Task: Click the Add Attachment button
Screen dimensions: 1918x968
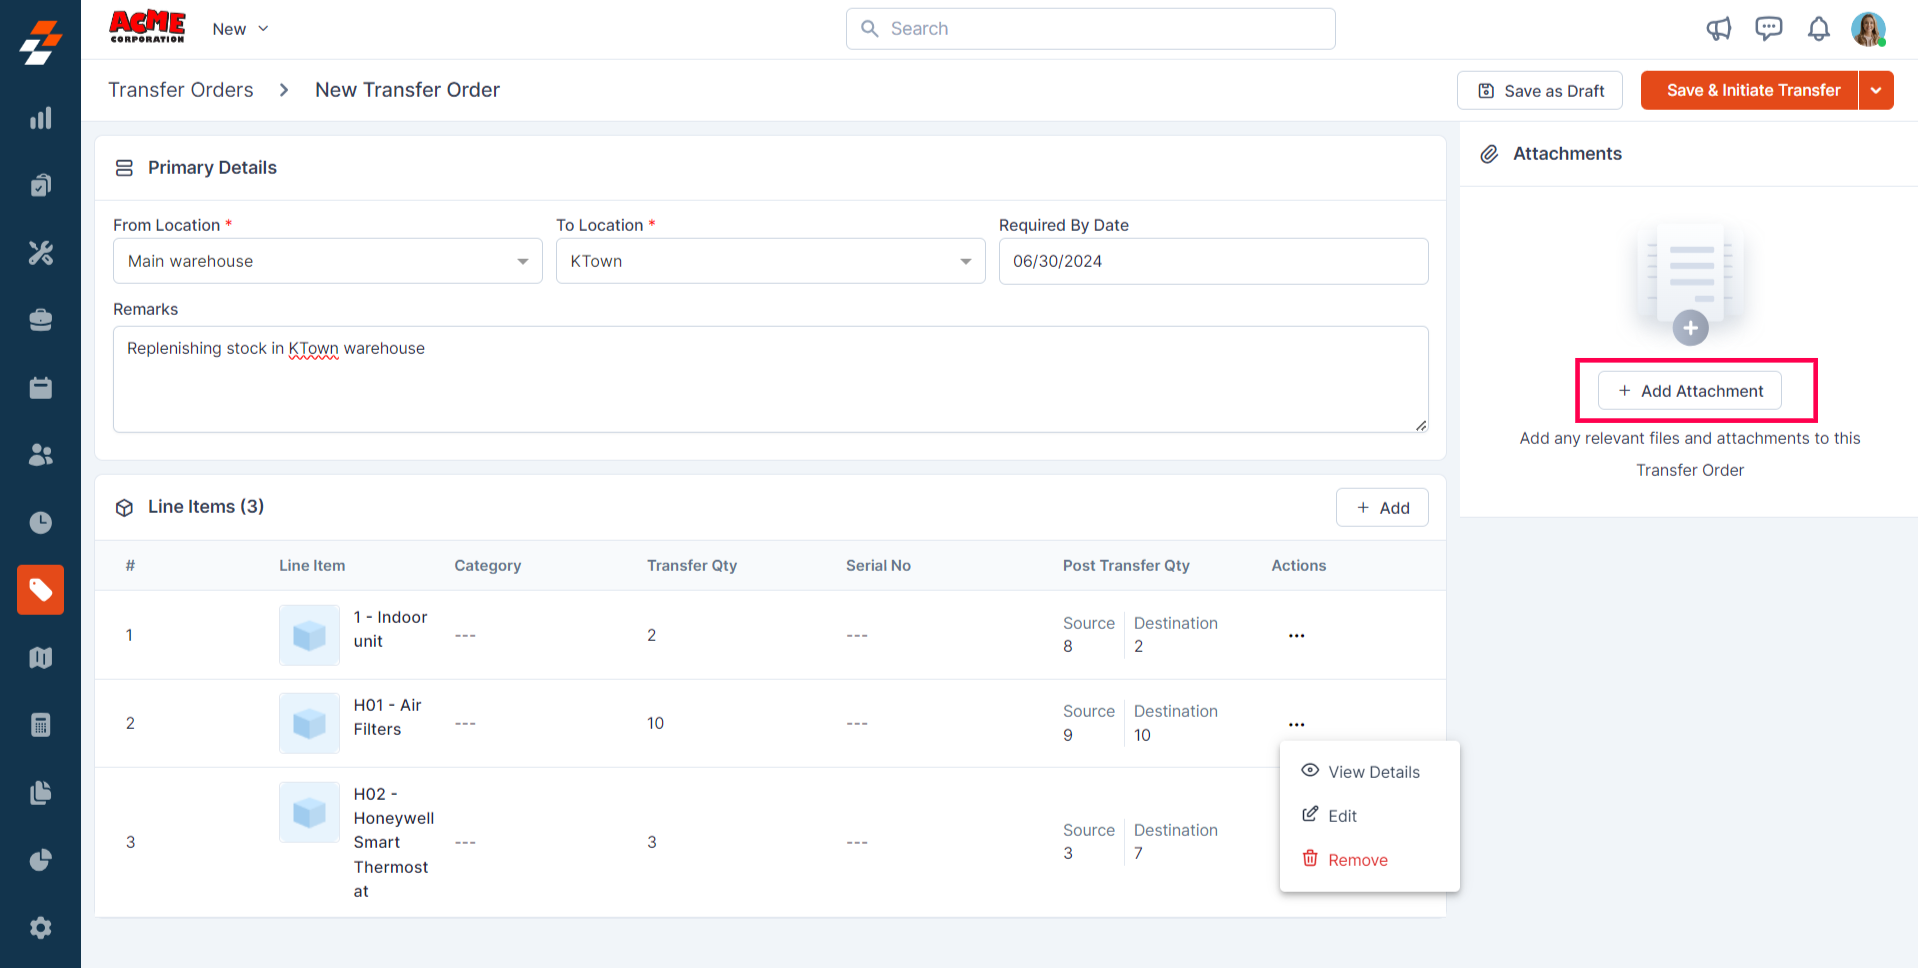Action: (x=1690, y=391)
